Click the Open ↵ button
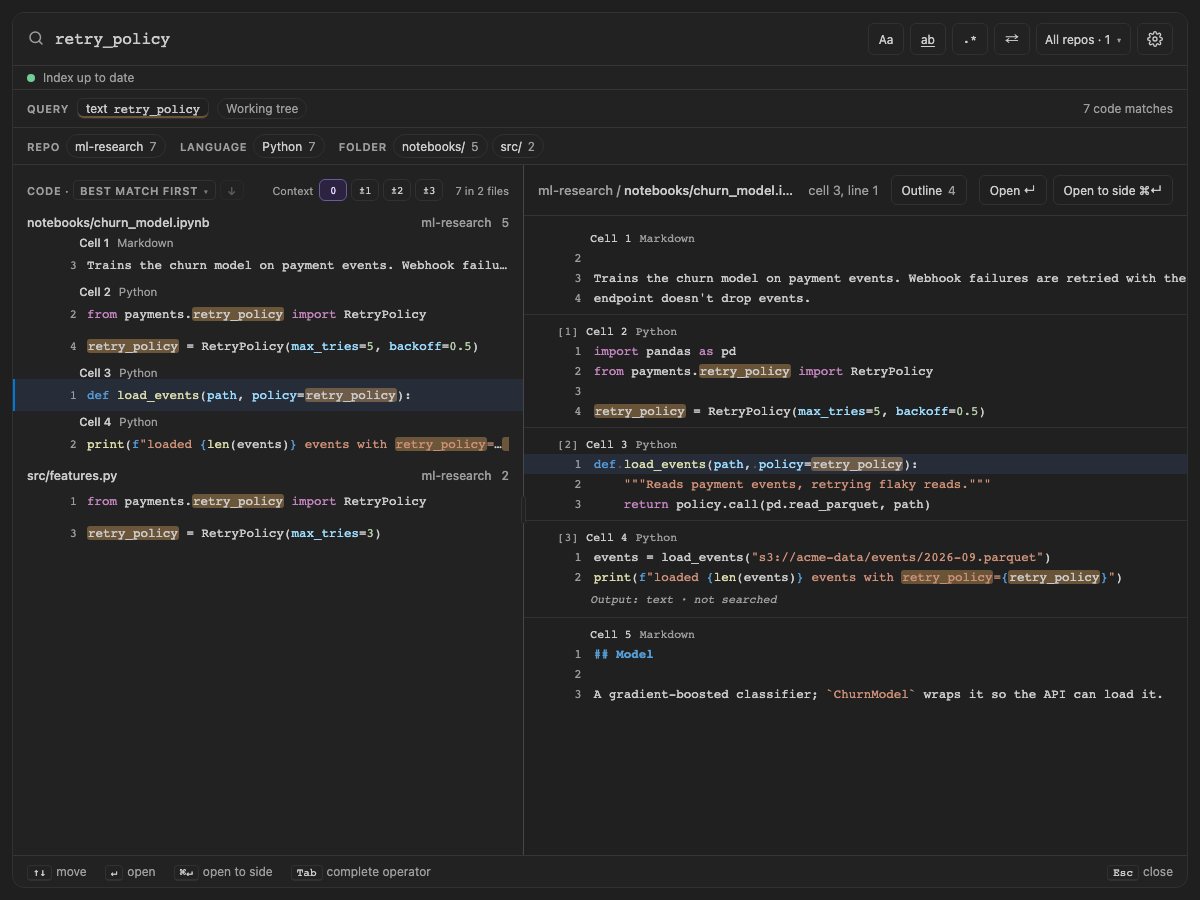The width and height of the screenshot is (1200, 900). coord(1012,191)
